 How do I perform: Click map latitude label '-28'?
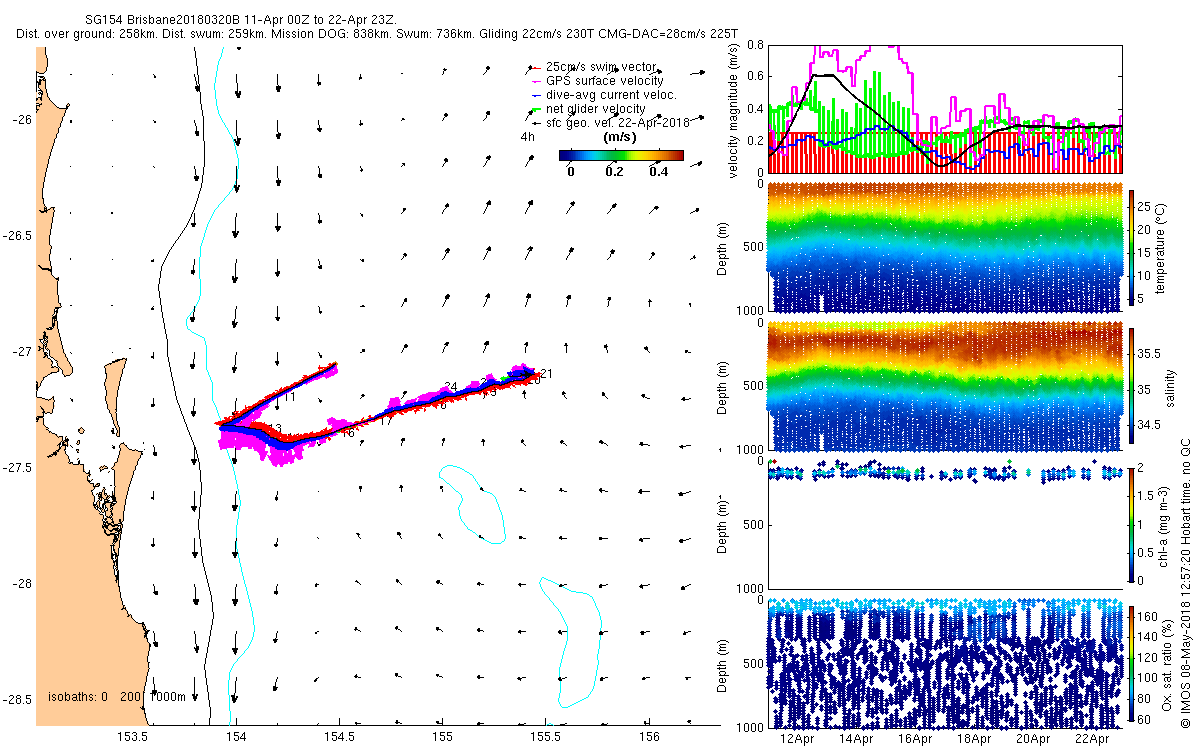point(23,584)
